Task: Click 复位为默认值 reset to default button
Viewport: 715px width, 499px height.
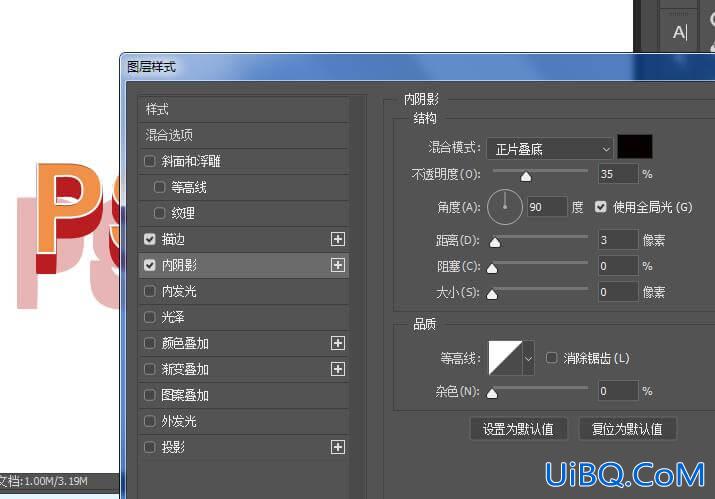Action: pos(627,429)
